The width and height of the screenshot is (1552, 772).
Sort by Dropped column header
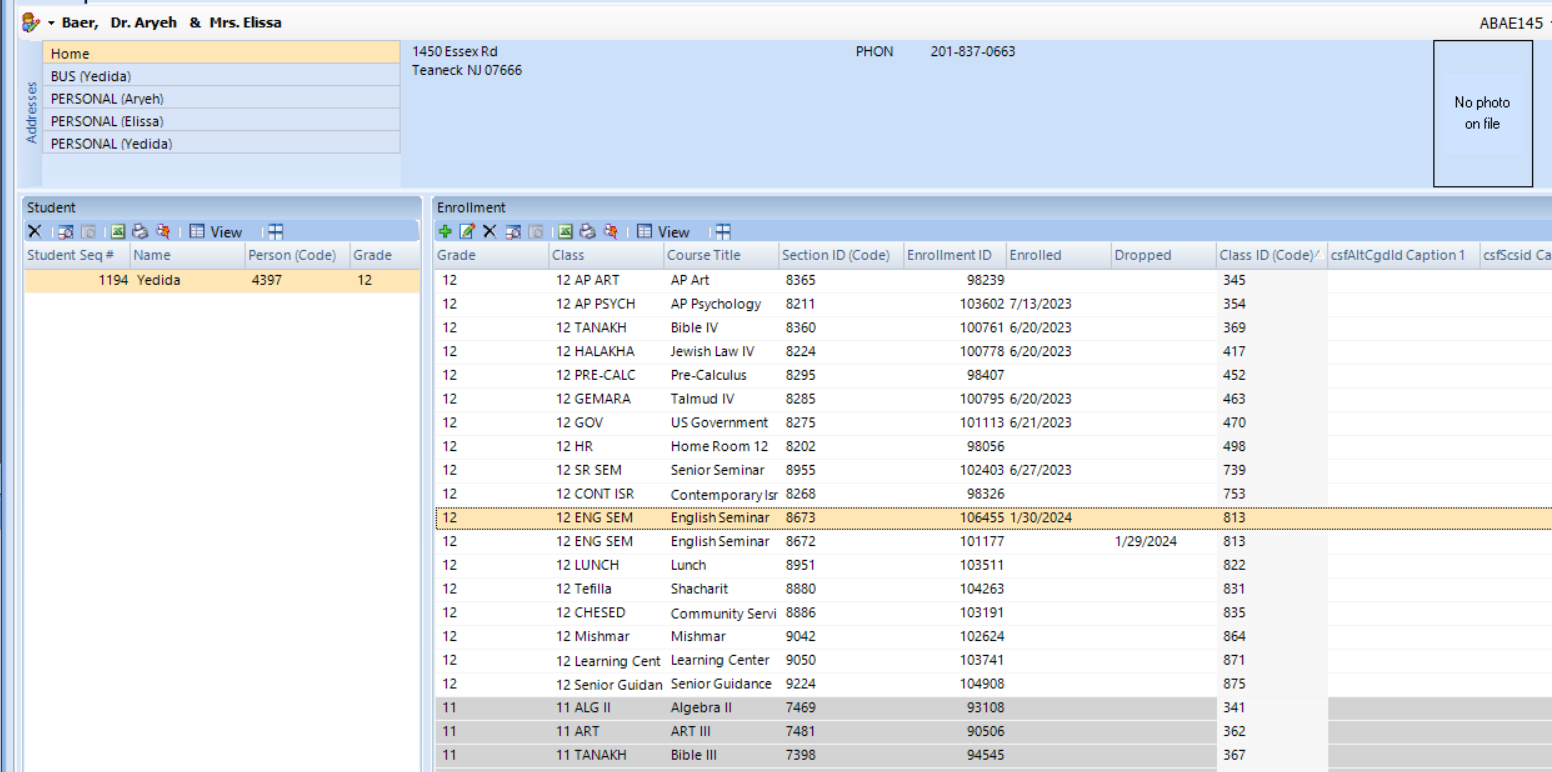pyautogui.click(x=1163, y=255)
